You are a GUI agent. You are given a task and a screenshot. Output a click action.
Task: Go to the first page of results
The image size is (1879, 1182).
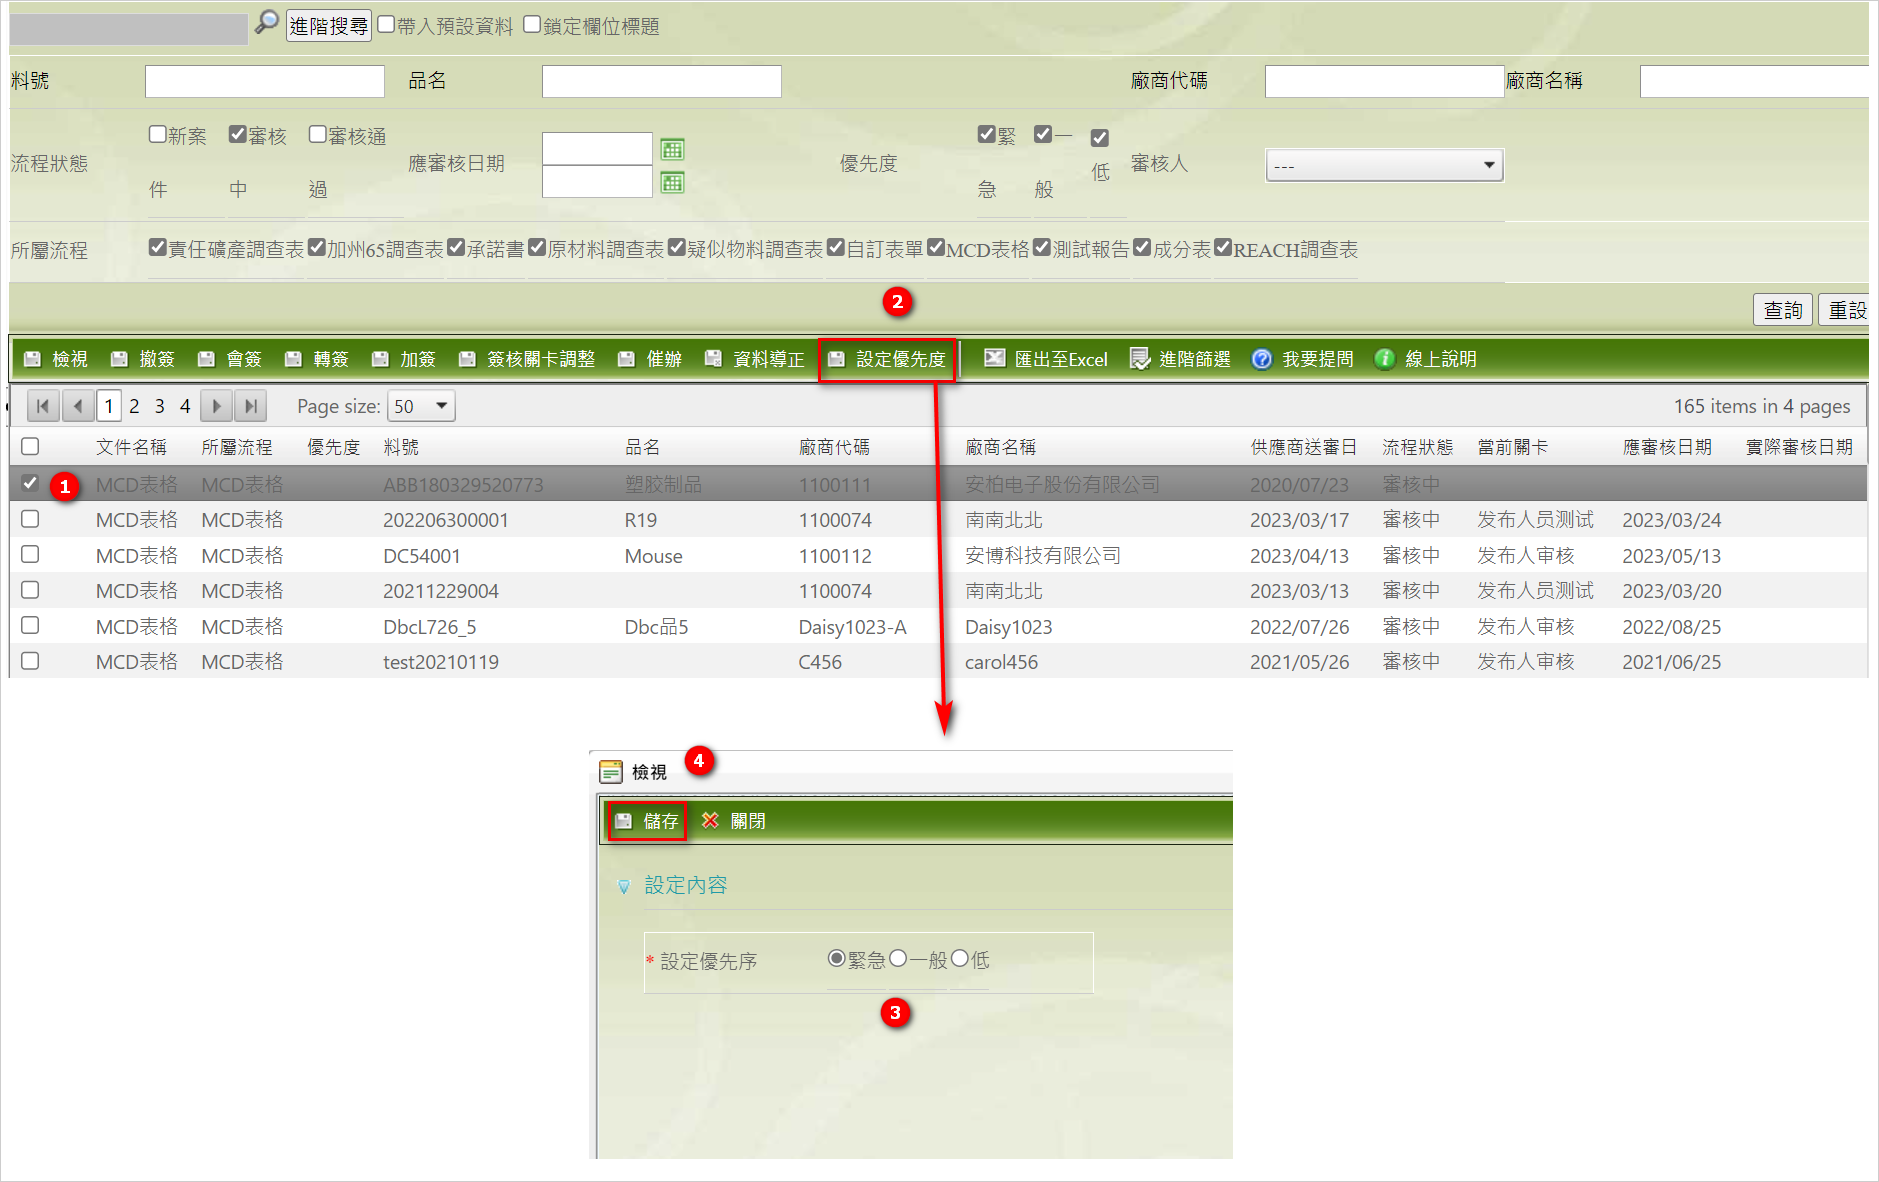(x=43, y=406)
